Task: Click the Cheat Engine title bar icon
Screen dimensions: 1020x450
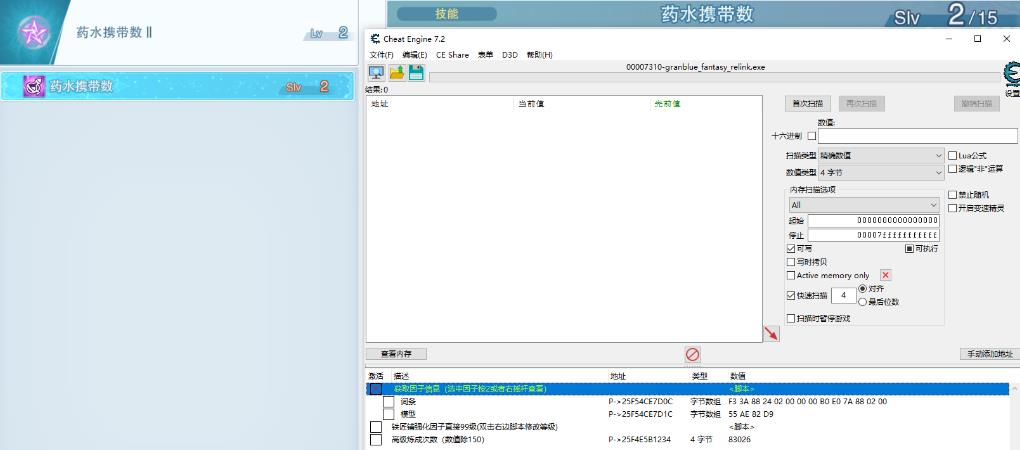Action: [x=375, y=39]
